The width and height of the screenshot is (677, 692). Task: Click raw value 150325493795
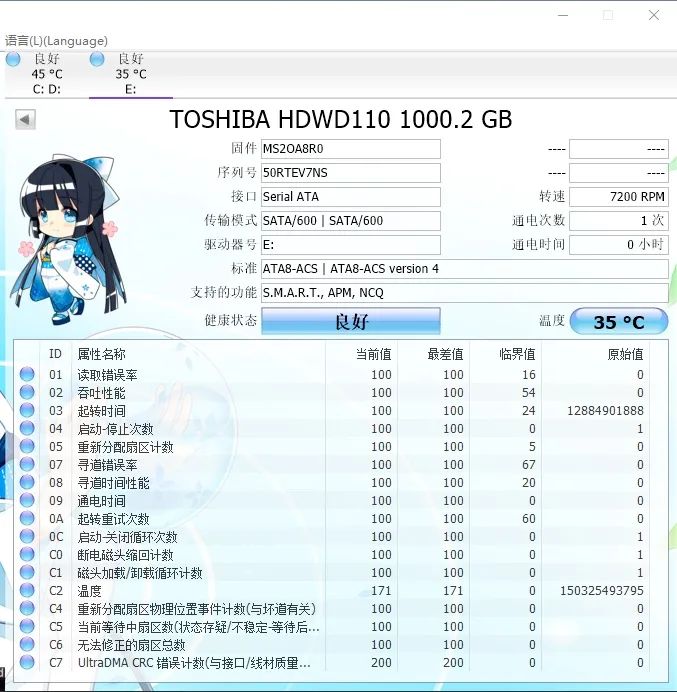602,590
